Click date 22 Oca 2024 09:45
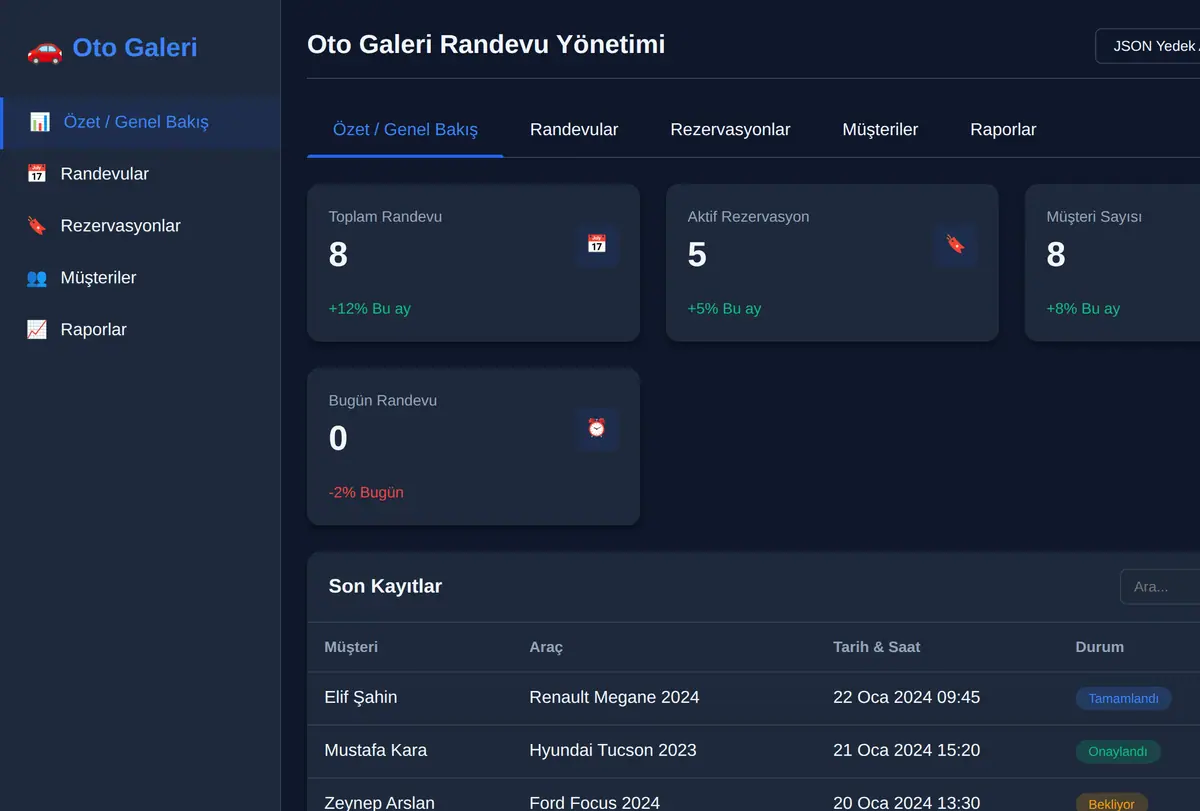The height and width of the screenshot is (811, 1200). (907, 697)
